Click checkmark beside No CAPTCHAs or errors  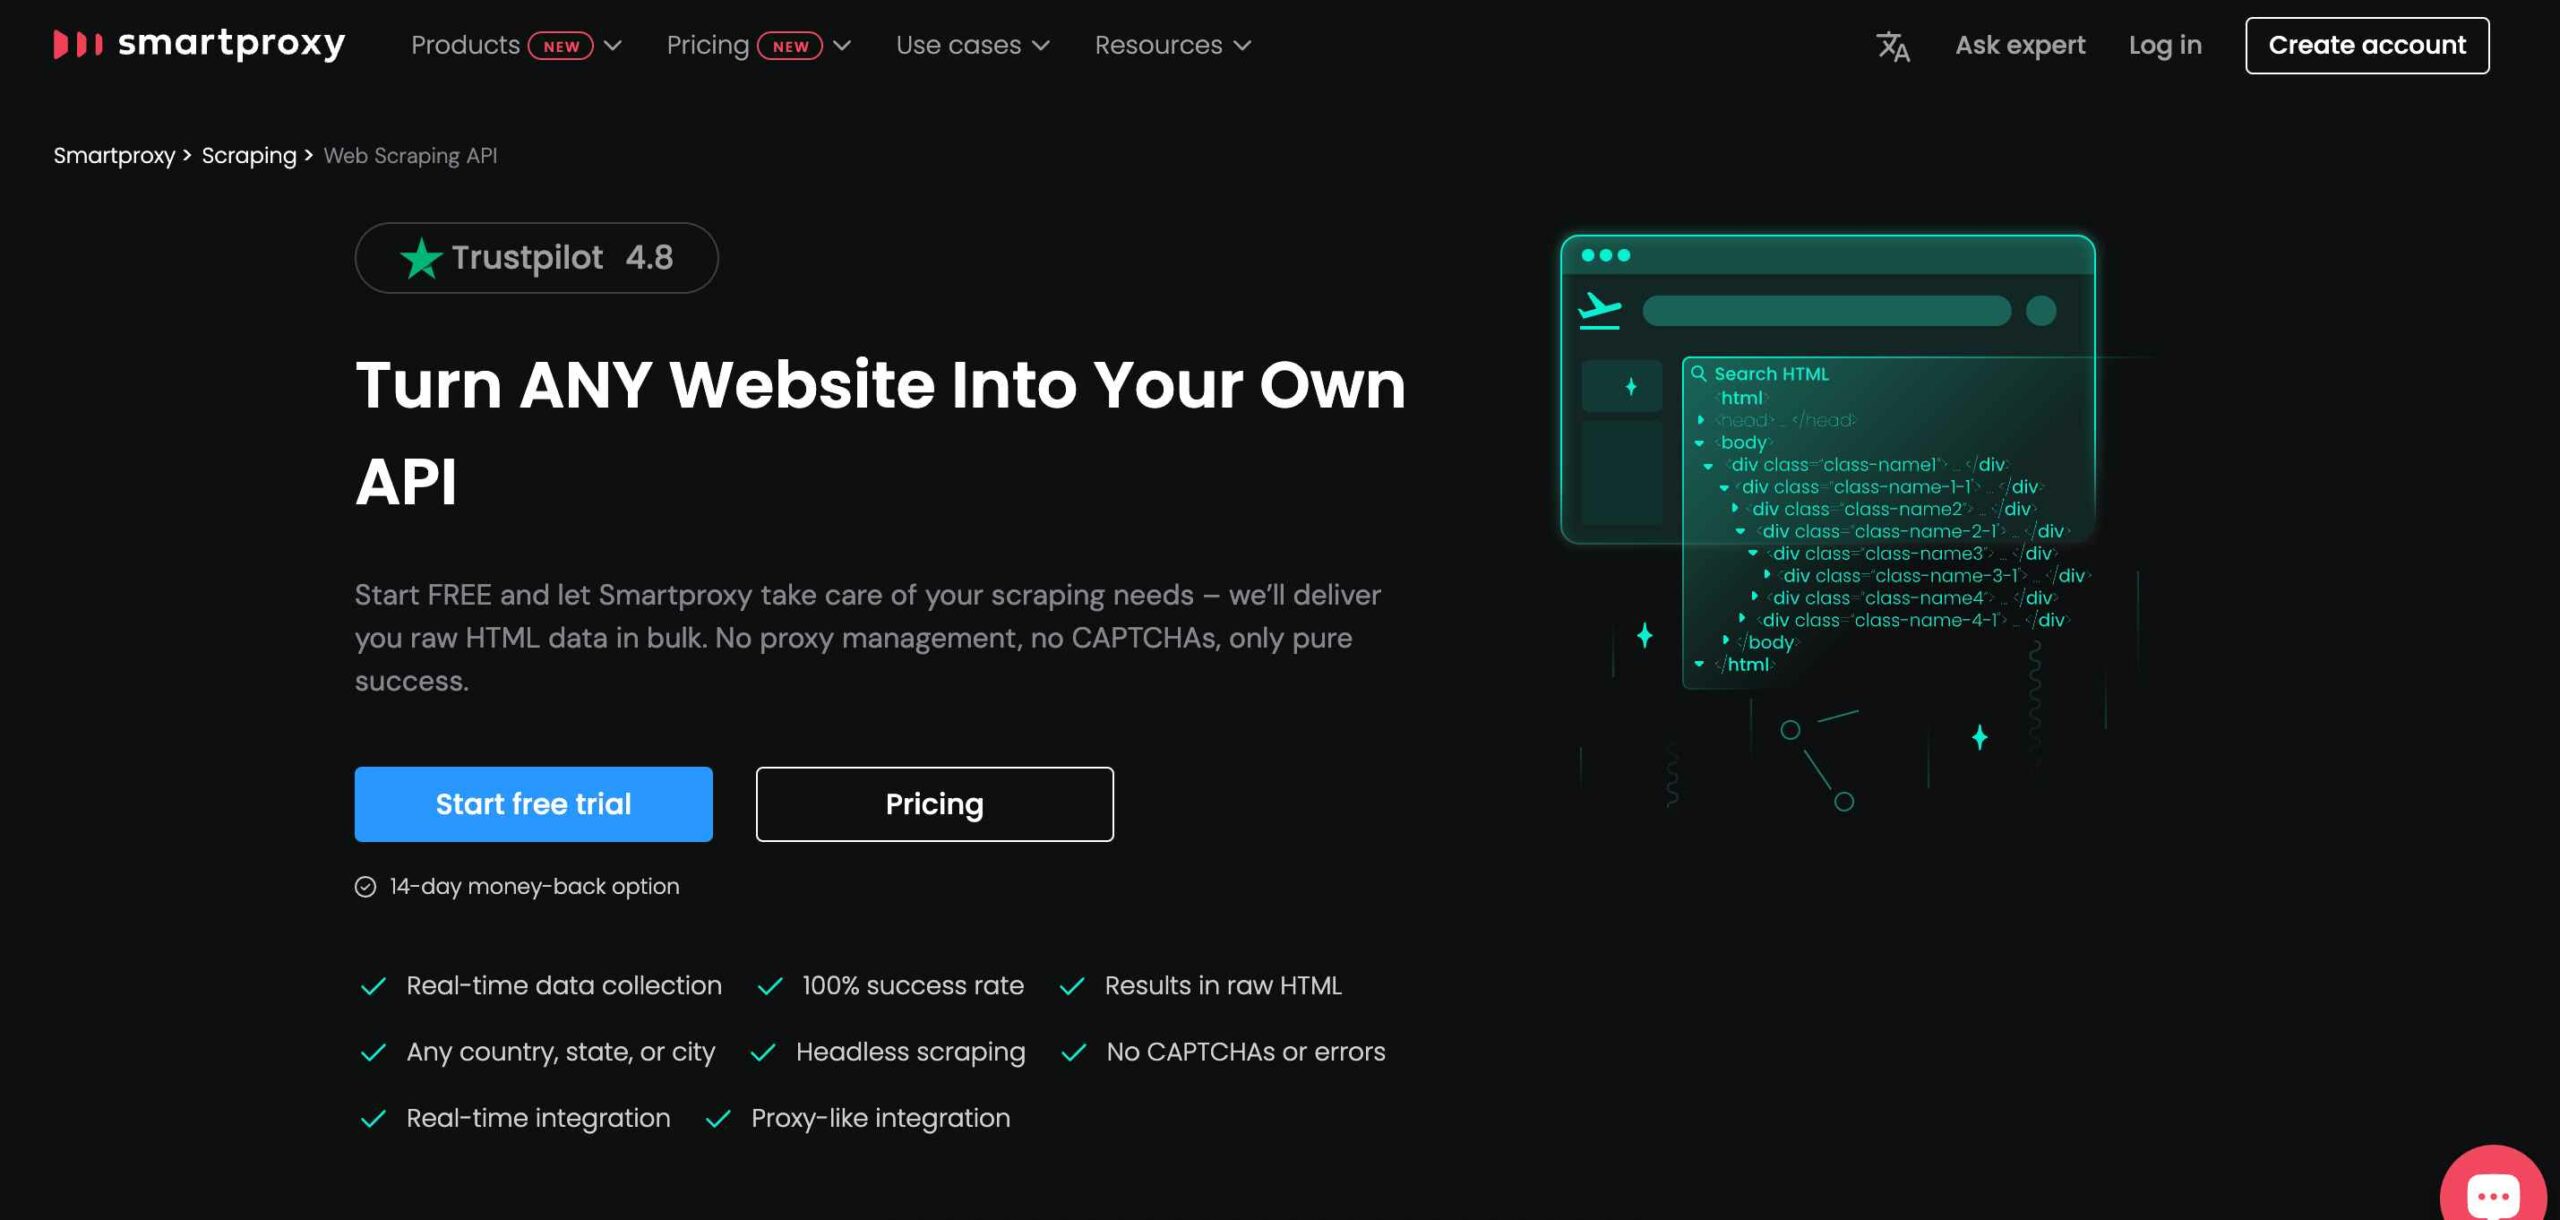(1073, 1052)
